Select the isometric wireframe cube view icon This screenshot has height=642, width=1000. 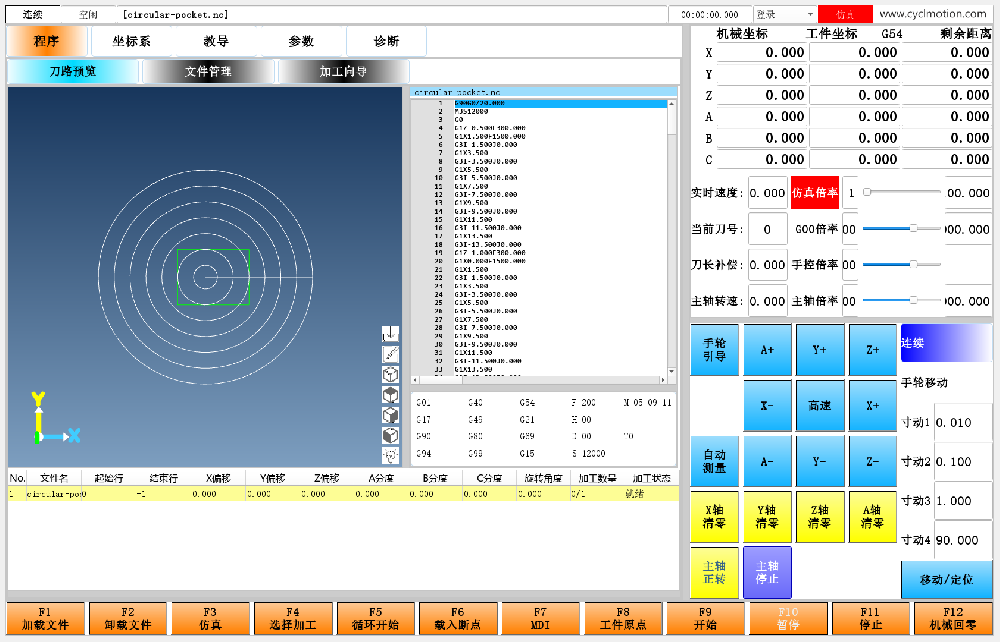pyautogui.click(x=390, y=374)
